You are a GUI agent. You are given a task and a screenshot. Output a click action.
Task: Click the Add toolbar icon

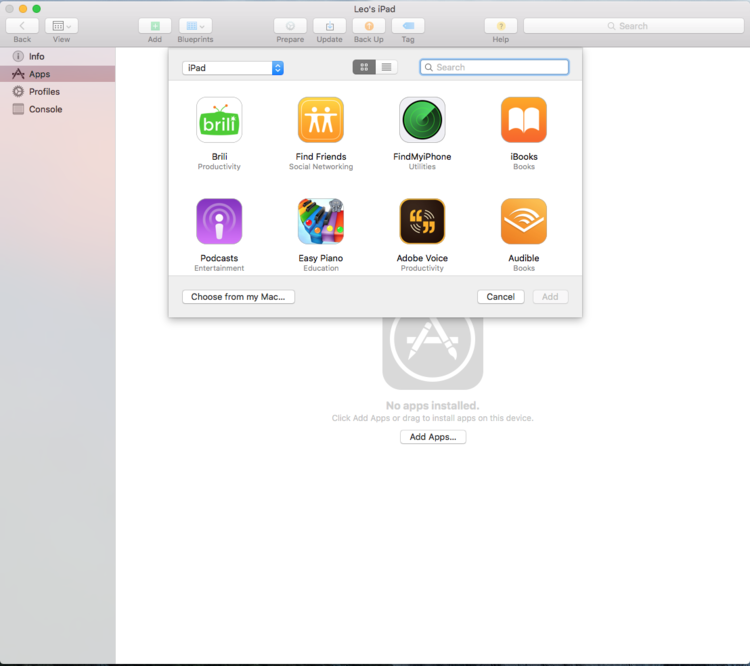[x=154, y=26]
